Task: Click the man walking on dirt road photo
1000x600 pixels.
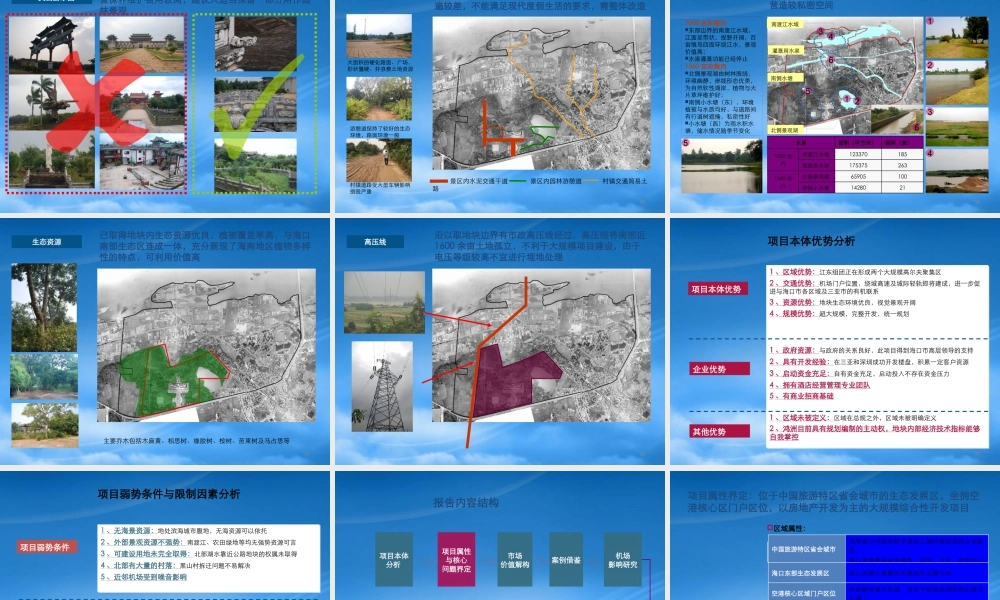Action: tap(379, 160)
